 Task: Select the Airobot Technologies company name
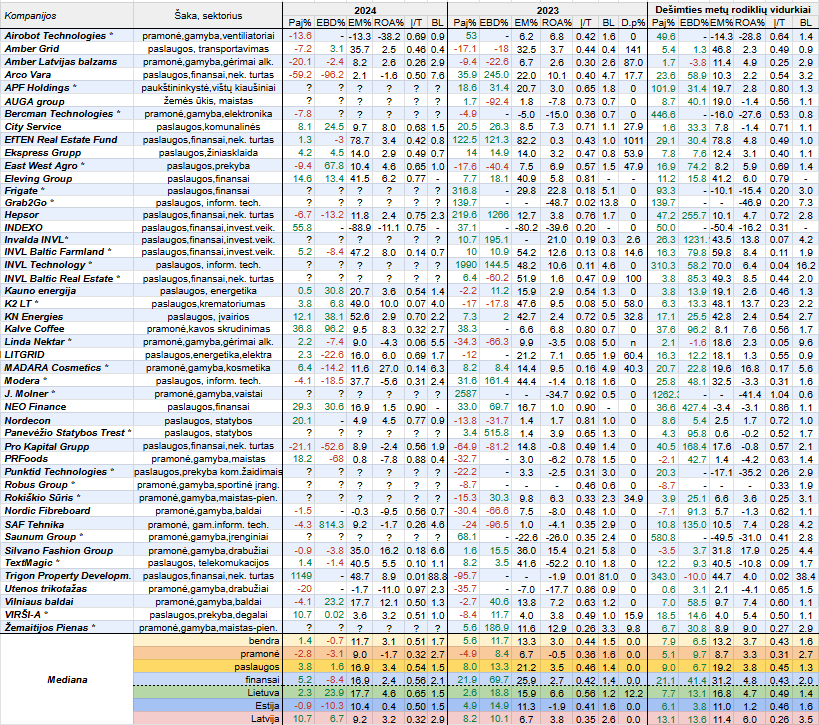point(55,36)
